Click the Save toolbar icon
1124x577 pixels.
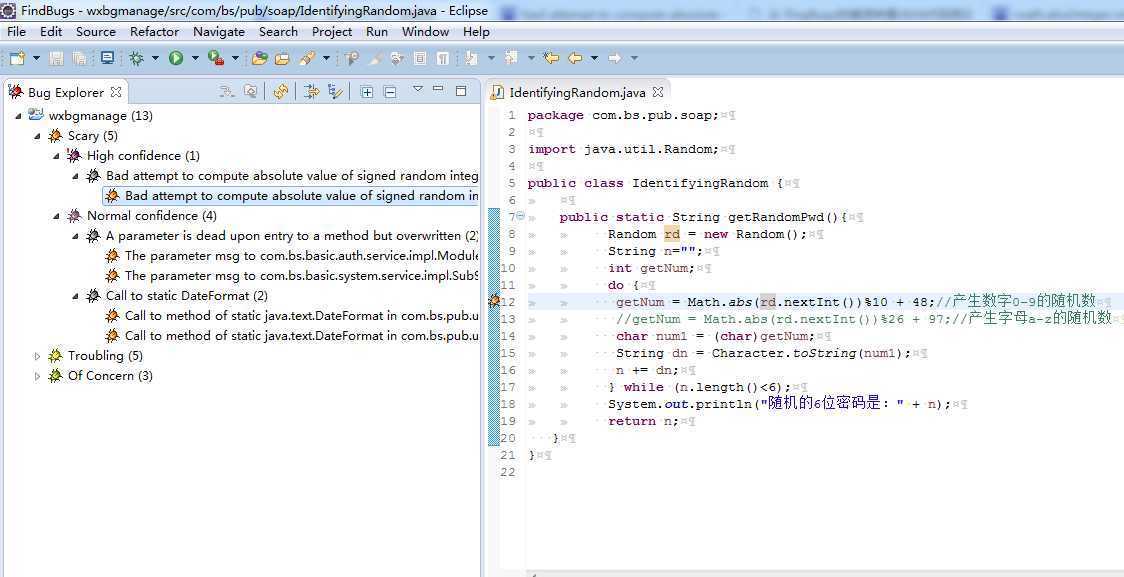57,58
